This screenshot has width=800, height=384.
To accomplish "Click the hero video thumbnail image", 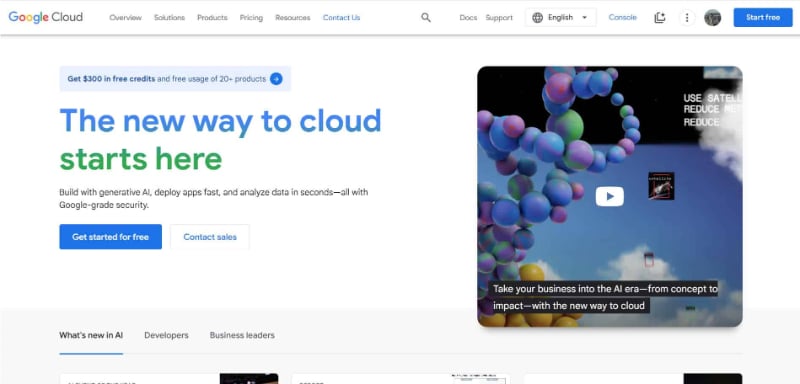I will (610, 196).
